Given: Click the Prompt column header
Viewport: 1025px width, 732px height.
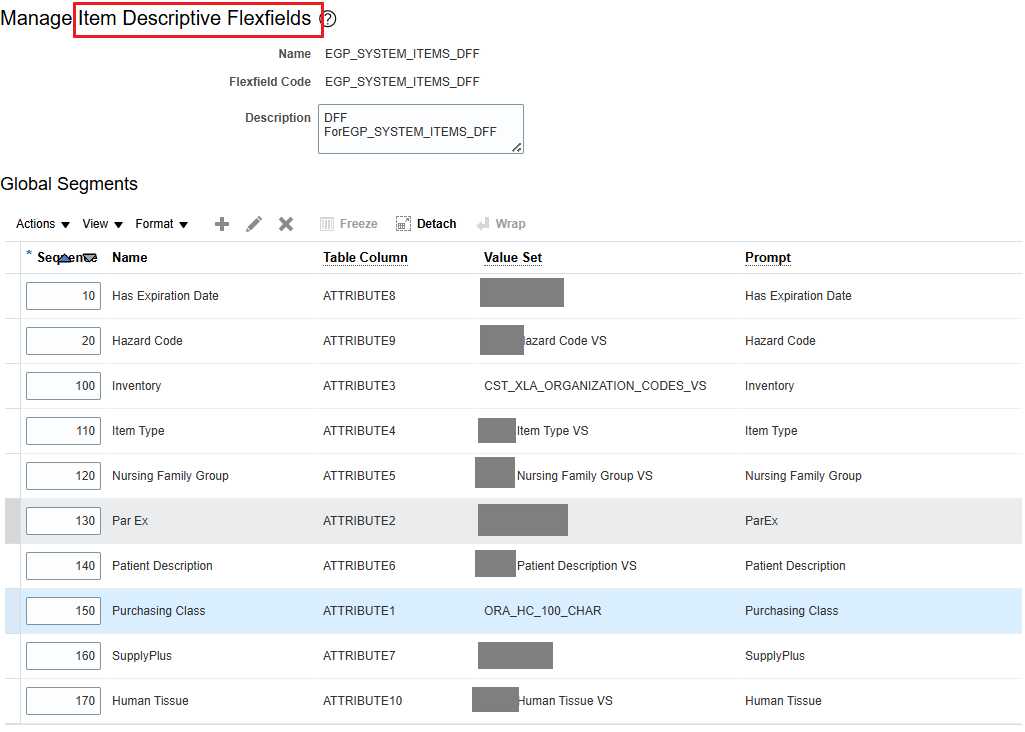Looking at the screenshot, I should (x=768, y=258).
